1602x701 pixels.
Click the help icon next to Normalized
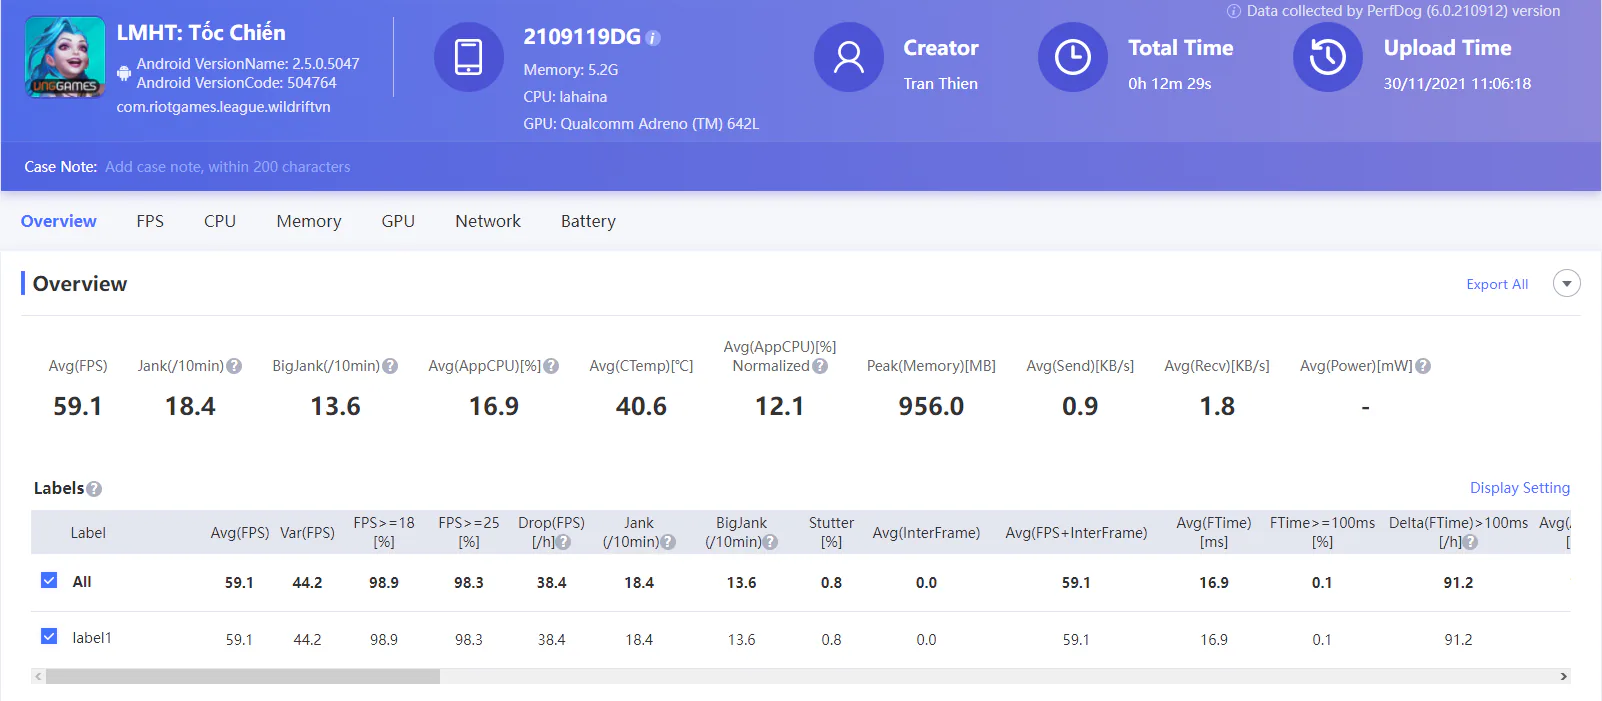tap(820, 366)
